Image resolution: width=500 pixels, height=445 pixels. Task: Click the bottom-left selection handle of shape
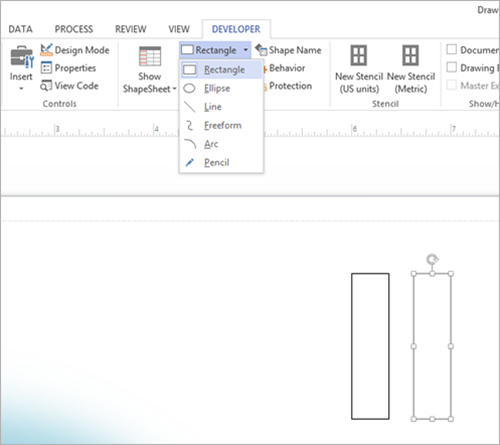[414, 419]
